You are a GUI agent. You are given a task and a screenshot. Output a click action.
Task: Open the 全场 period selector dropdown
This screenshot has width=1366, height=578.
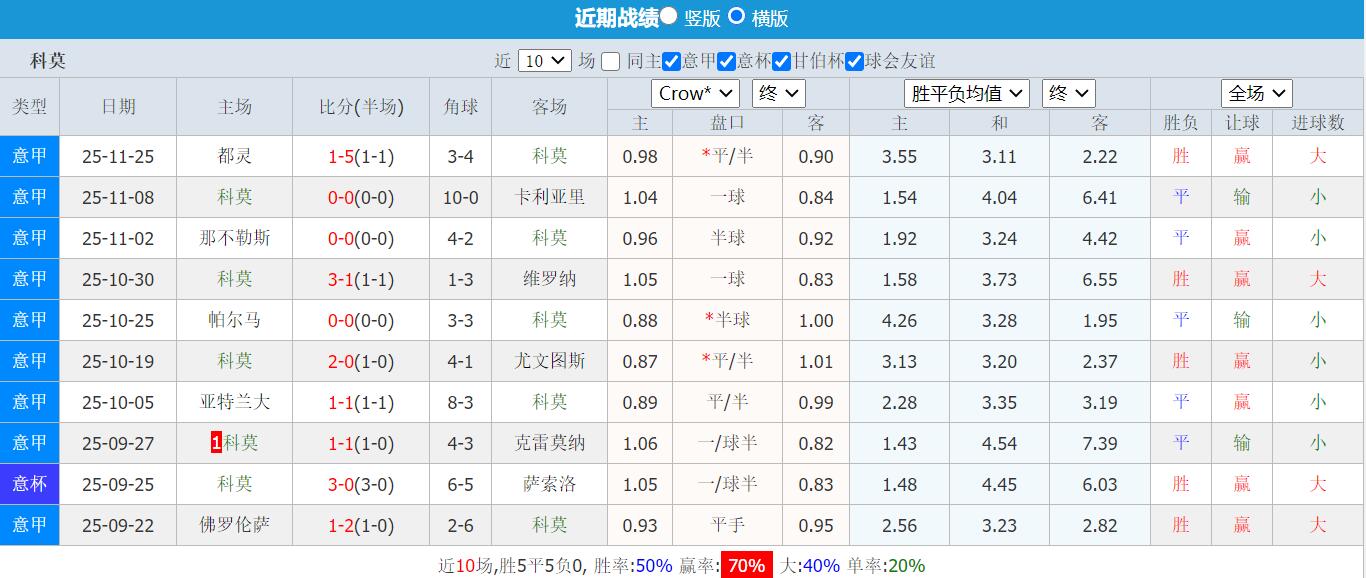1256,93
